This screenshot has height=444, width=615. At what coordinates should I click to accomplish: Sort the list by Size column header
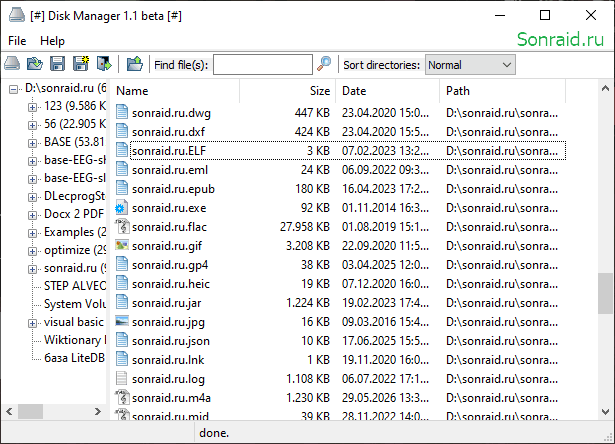coord(287,91)
